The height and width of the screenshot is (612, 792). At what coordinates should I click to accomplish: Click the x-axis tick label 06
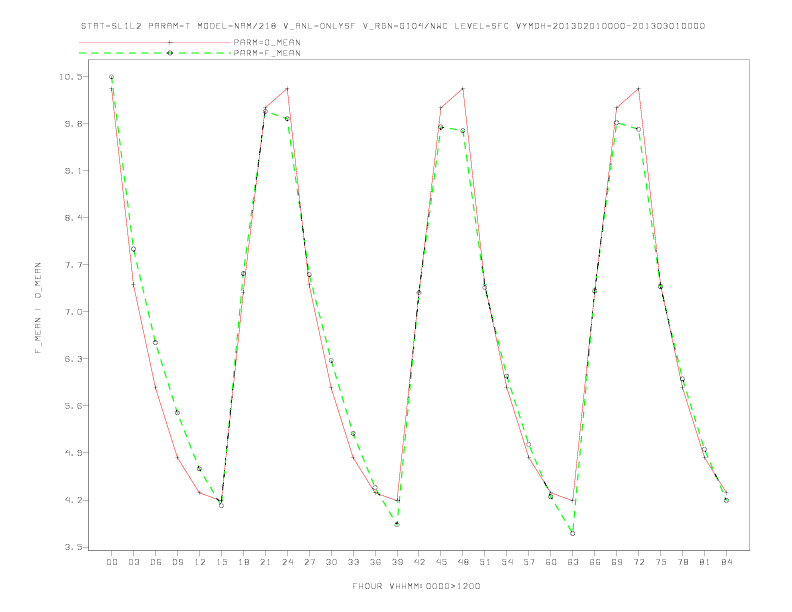click(156, 562)
